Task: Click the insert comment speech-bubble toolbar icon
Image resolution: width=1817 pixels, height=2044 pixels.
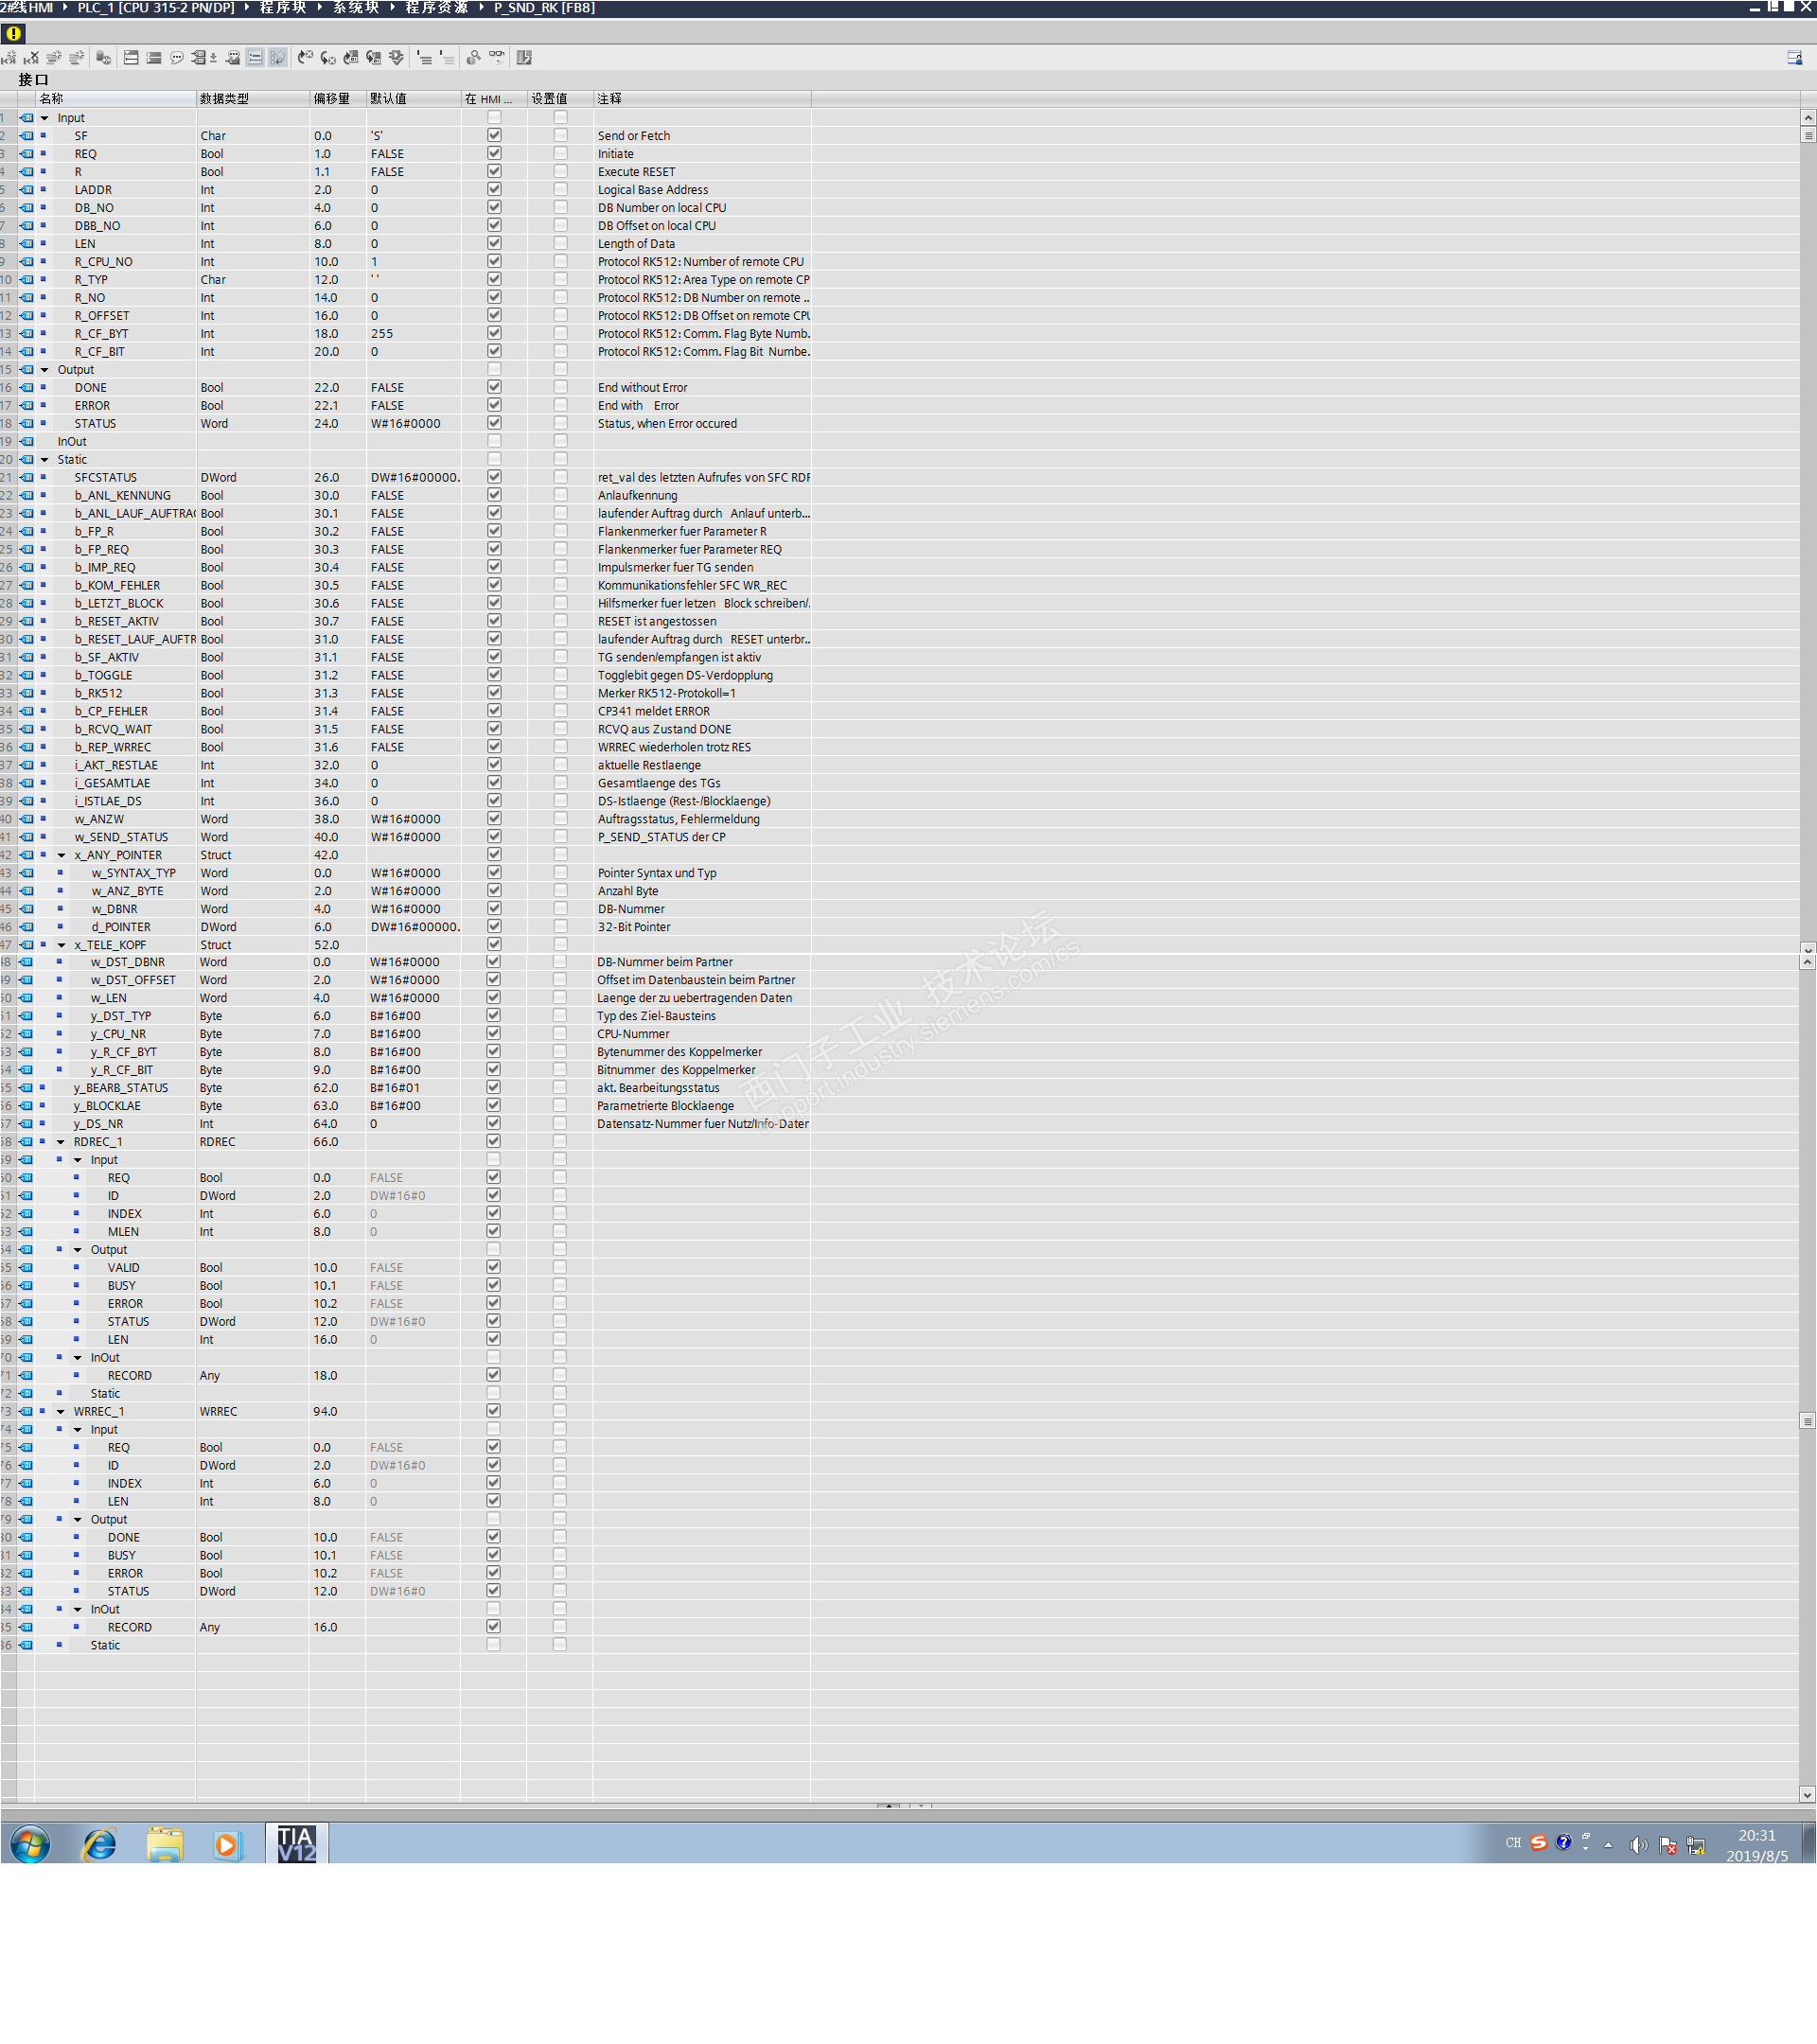Action: click(x=177, y=58)
